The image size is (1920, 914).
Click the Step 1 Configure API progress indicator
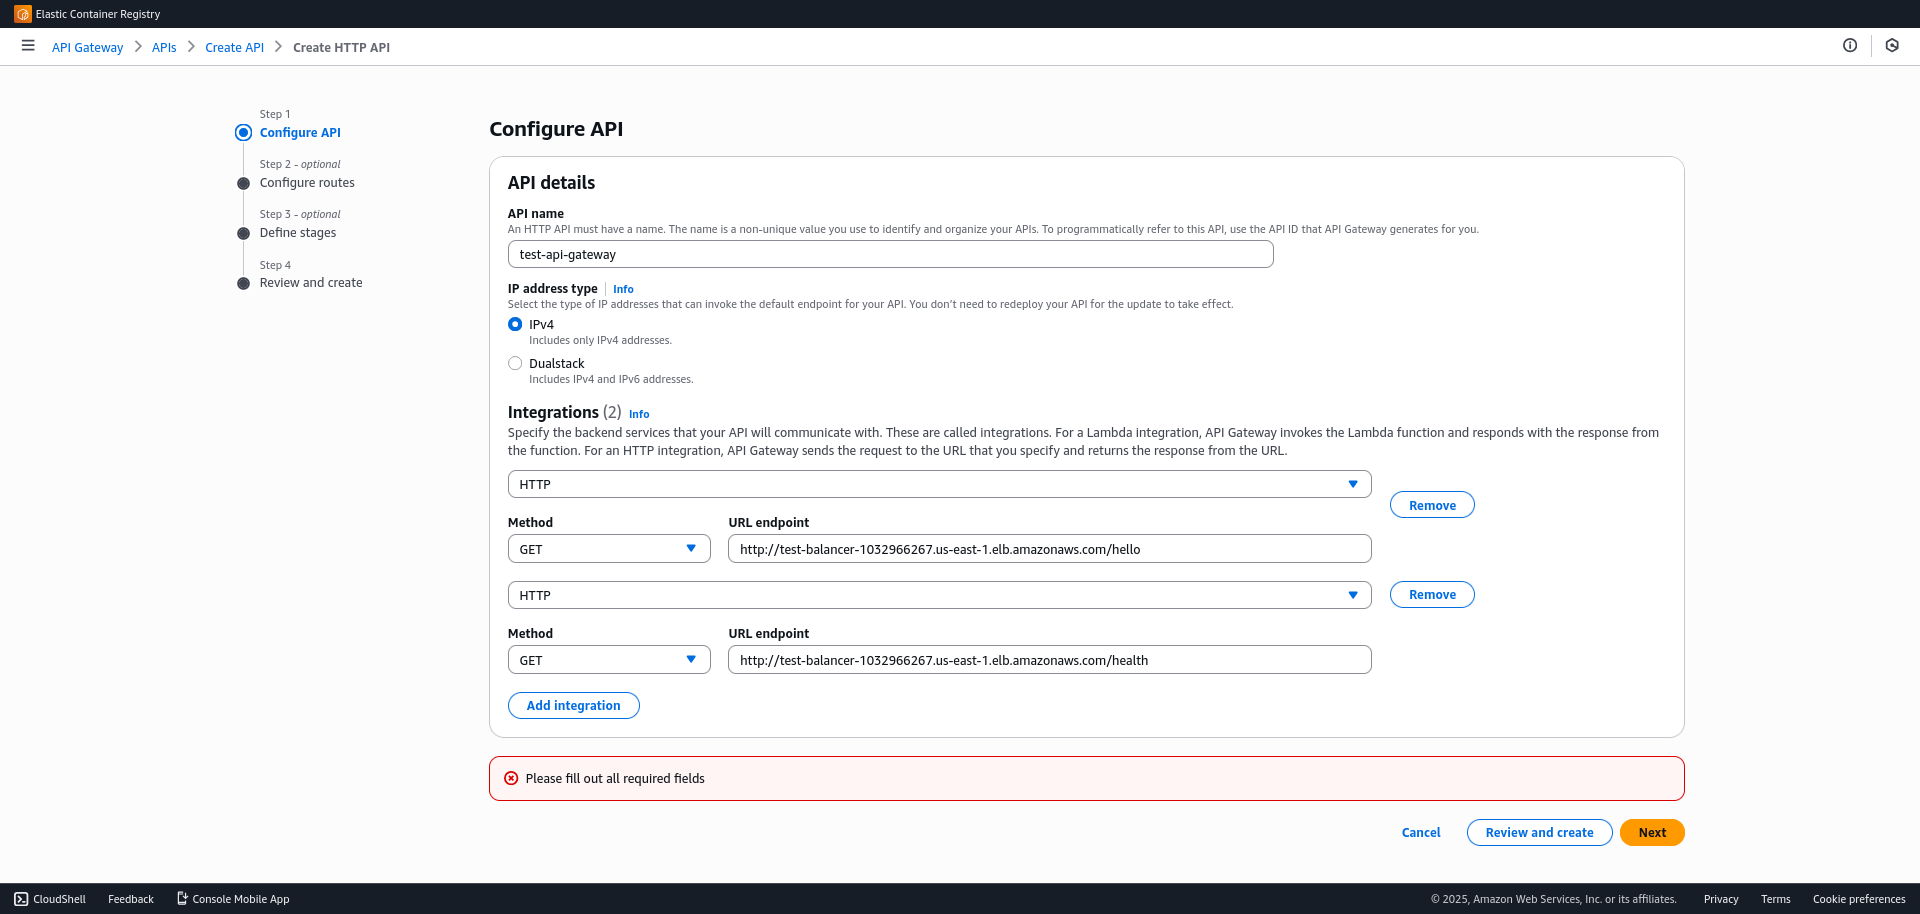pyautogui.click(x=243, y=132)
